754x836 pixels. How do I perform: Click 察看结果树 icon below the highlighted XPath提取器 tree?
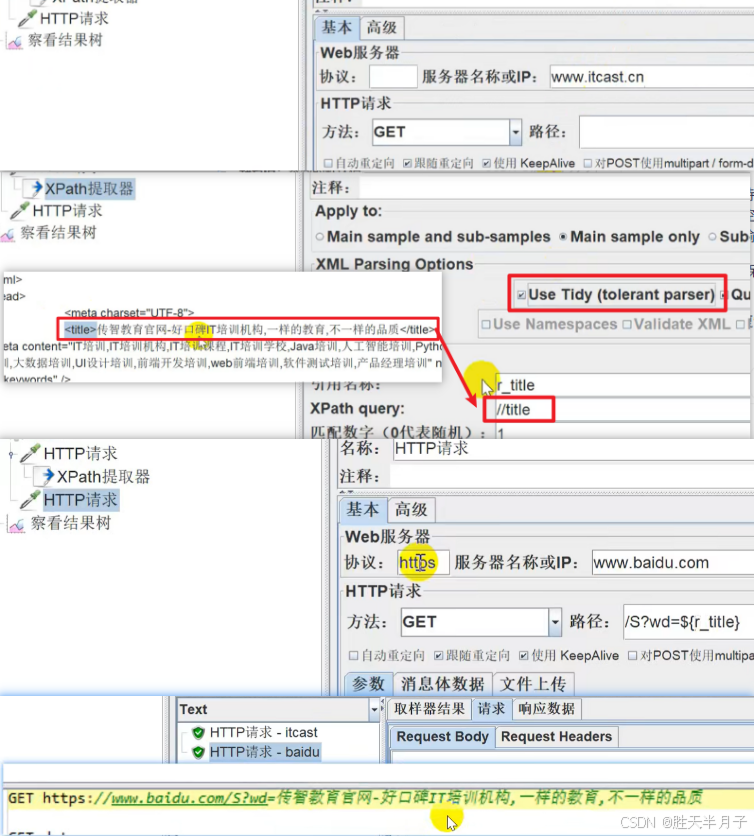point(9,234)
